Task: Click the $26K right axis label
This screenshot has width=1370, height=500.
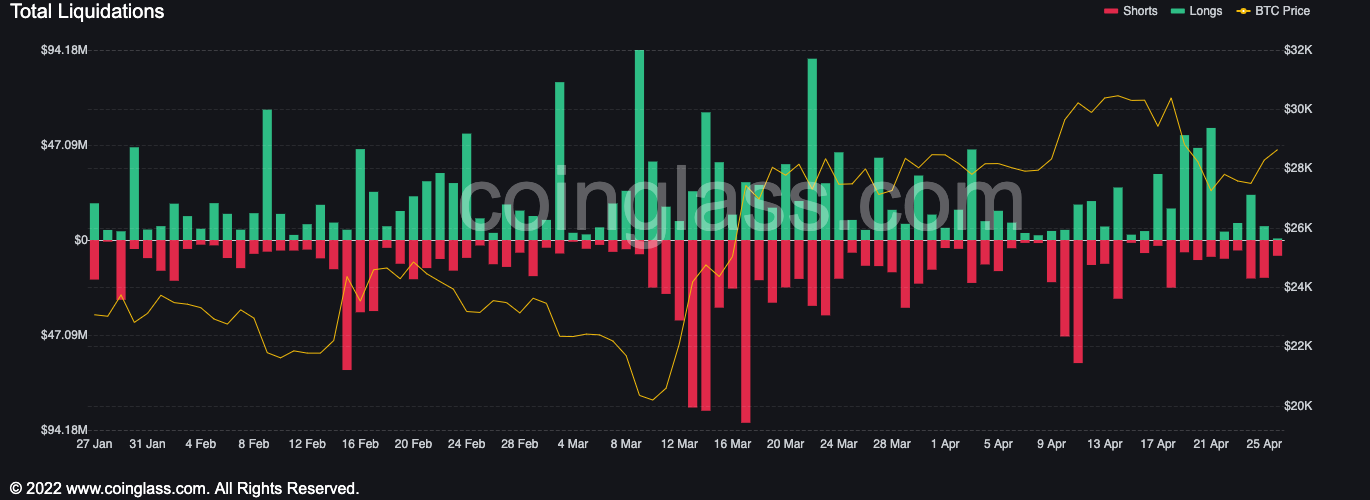Action: tap(1298, 228)
